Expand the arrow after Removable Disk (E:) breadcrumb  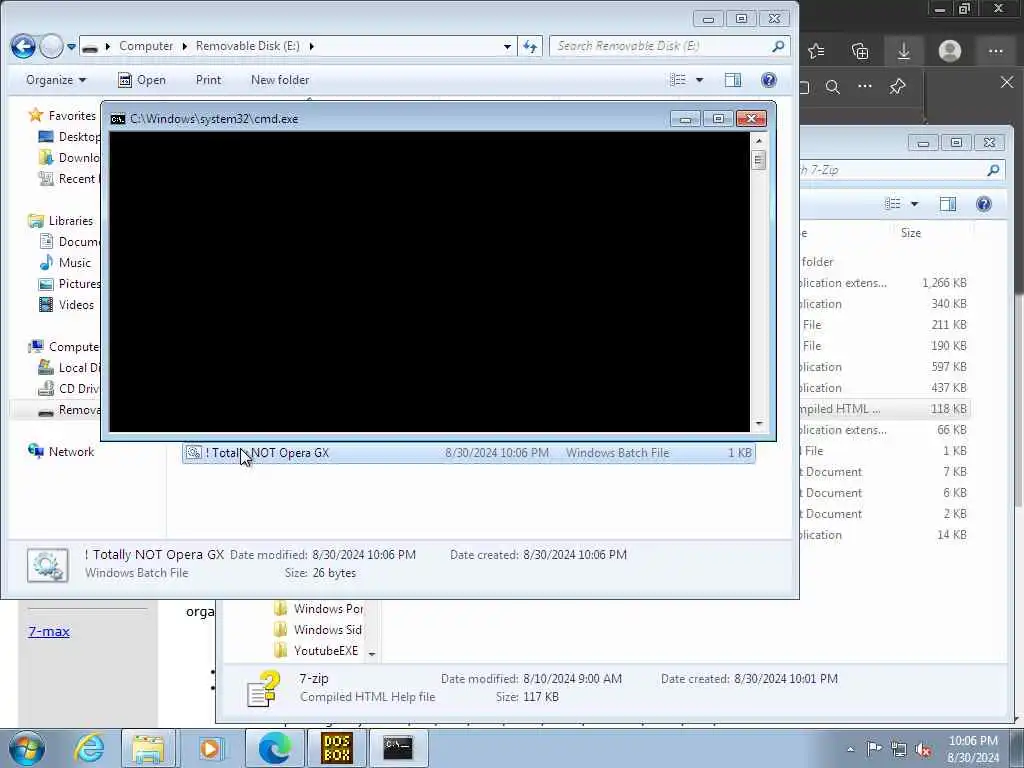312,46
